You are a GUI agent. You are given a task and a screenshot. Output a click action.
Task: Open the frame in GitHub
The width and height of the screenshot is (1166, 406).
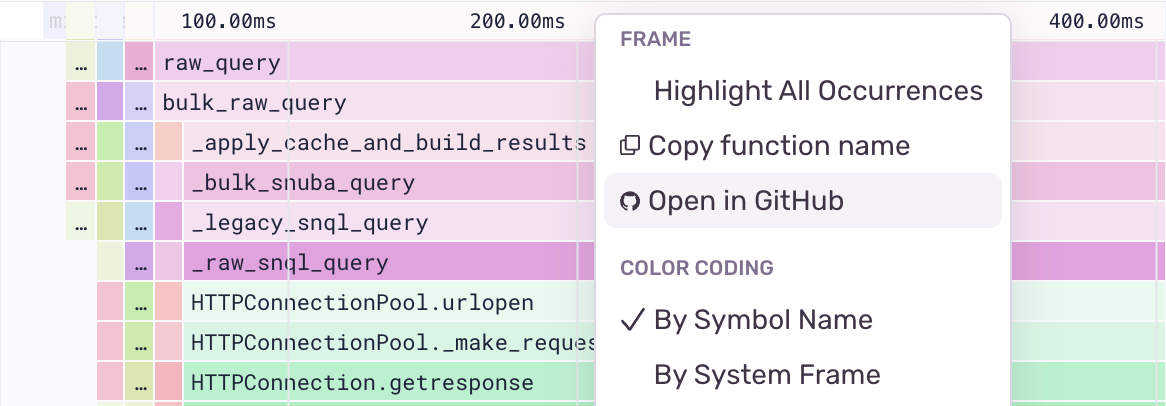tap(746, 201)
